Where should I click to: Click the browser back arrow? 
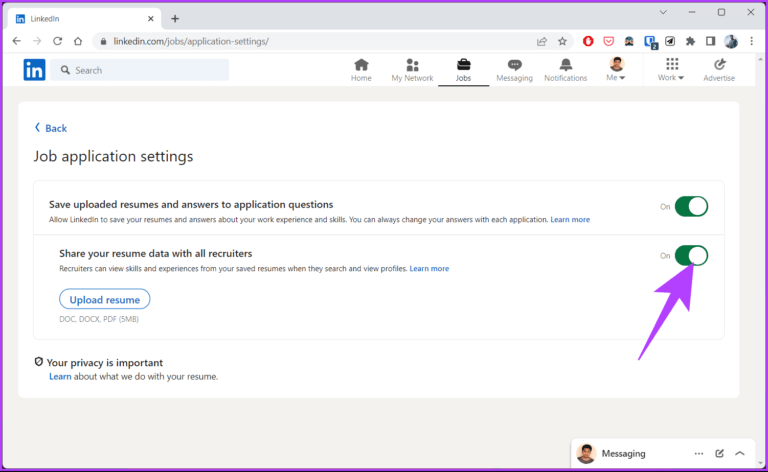pos(17,41)
